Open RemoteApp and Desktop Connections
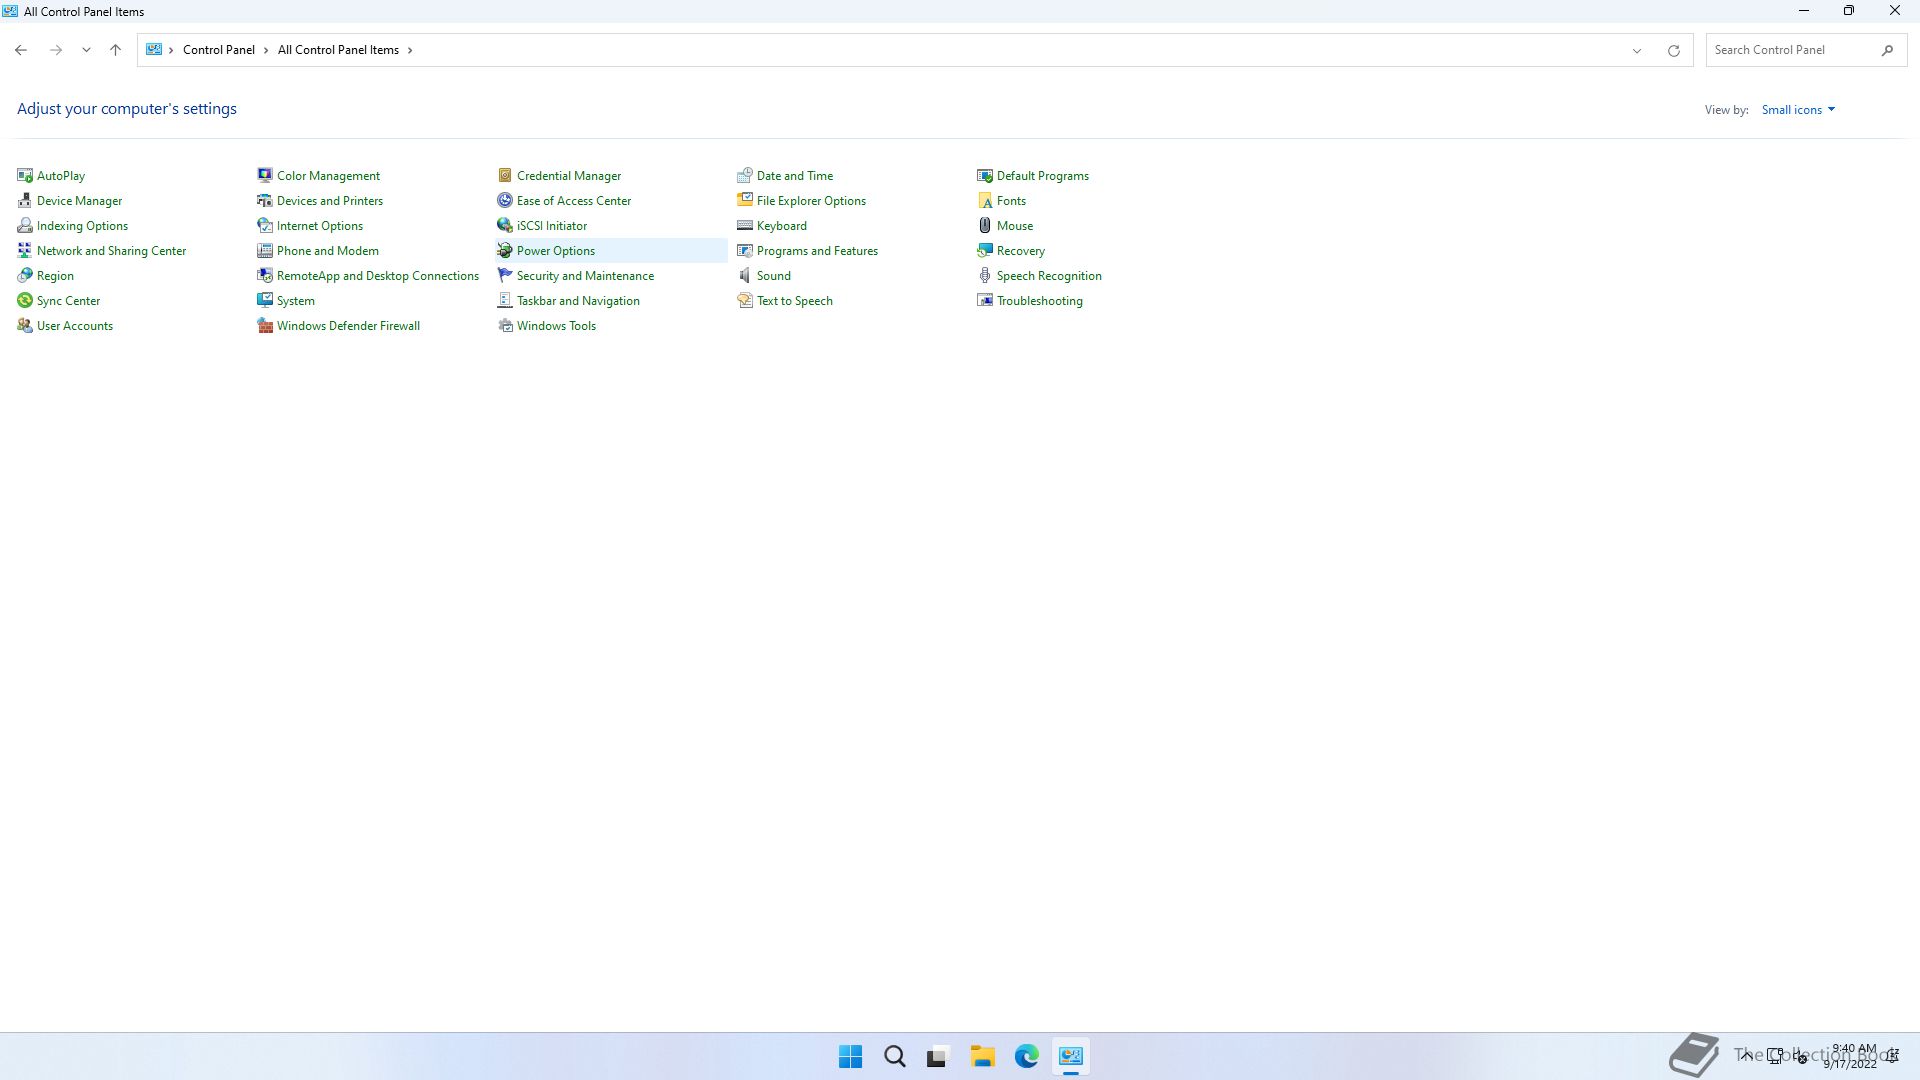The height and width of the screenshot is (1080, 1920). pyautogui.click(x=378, y=276)
